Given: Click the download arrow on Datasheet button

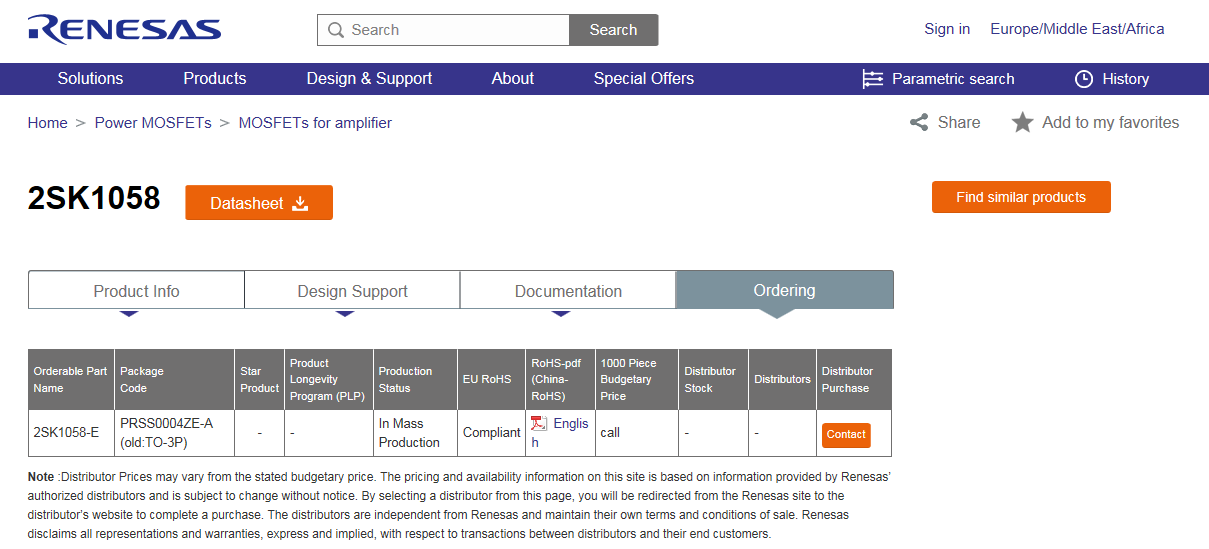Looking at the screenshot, I should click(300, 203).
